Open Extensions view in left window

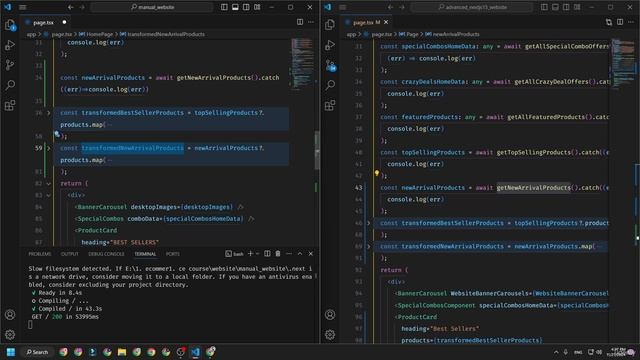click(10, 105)
